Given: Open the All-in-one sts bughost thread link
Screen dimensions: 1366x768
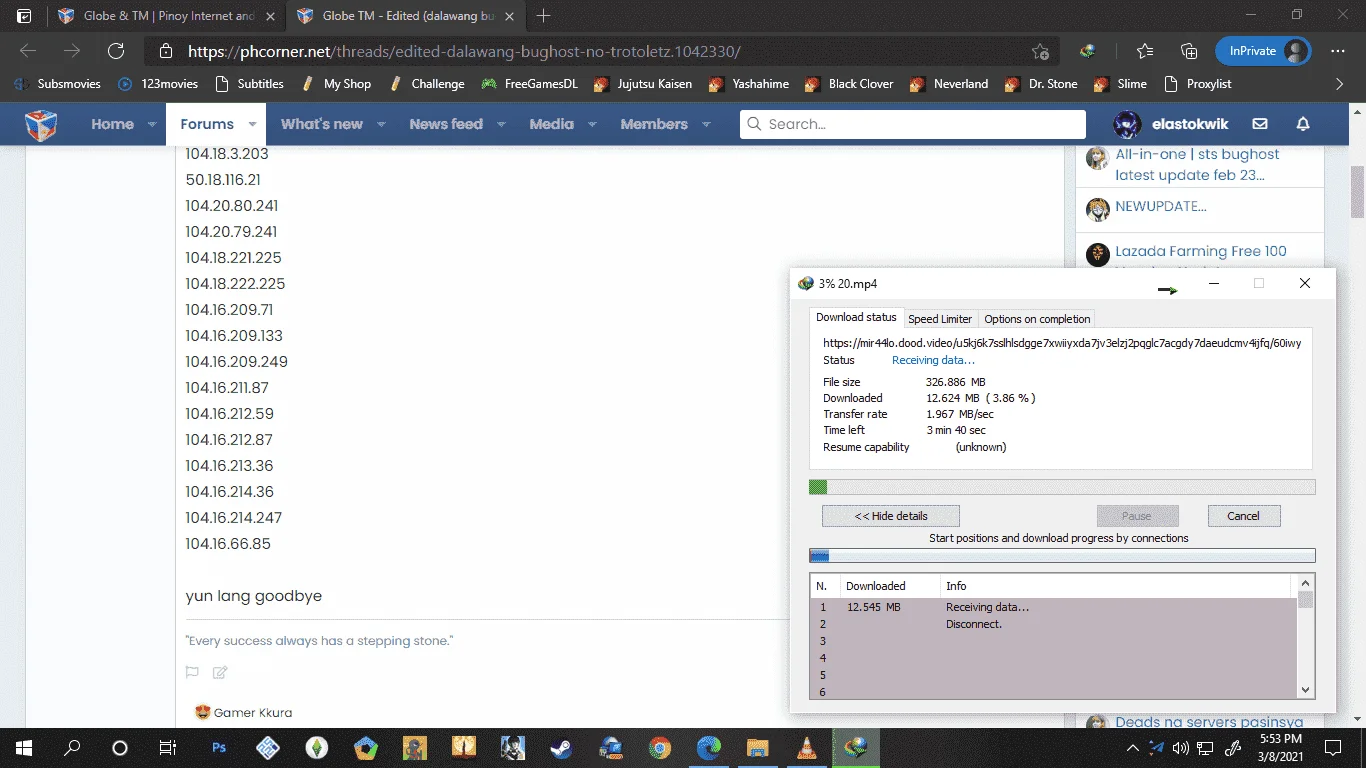Looking at the screenshot, I should (x=1197, y=164).
